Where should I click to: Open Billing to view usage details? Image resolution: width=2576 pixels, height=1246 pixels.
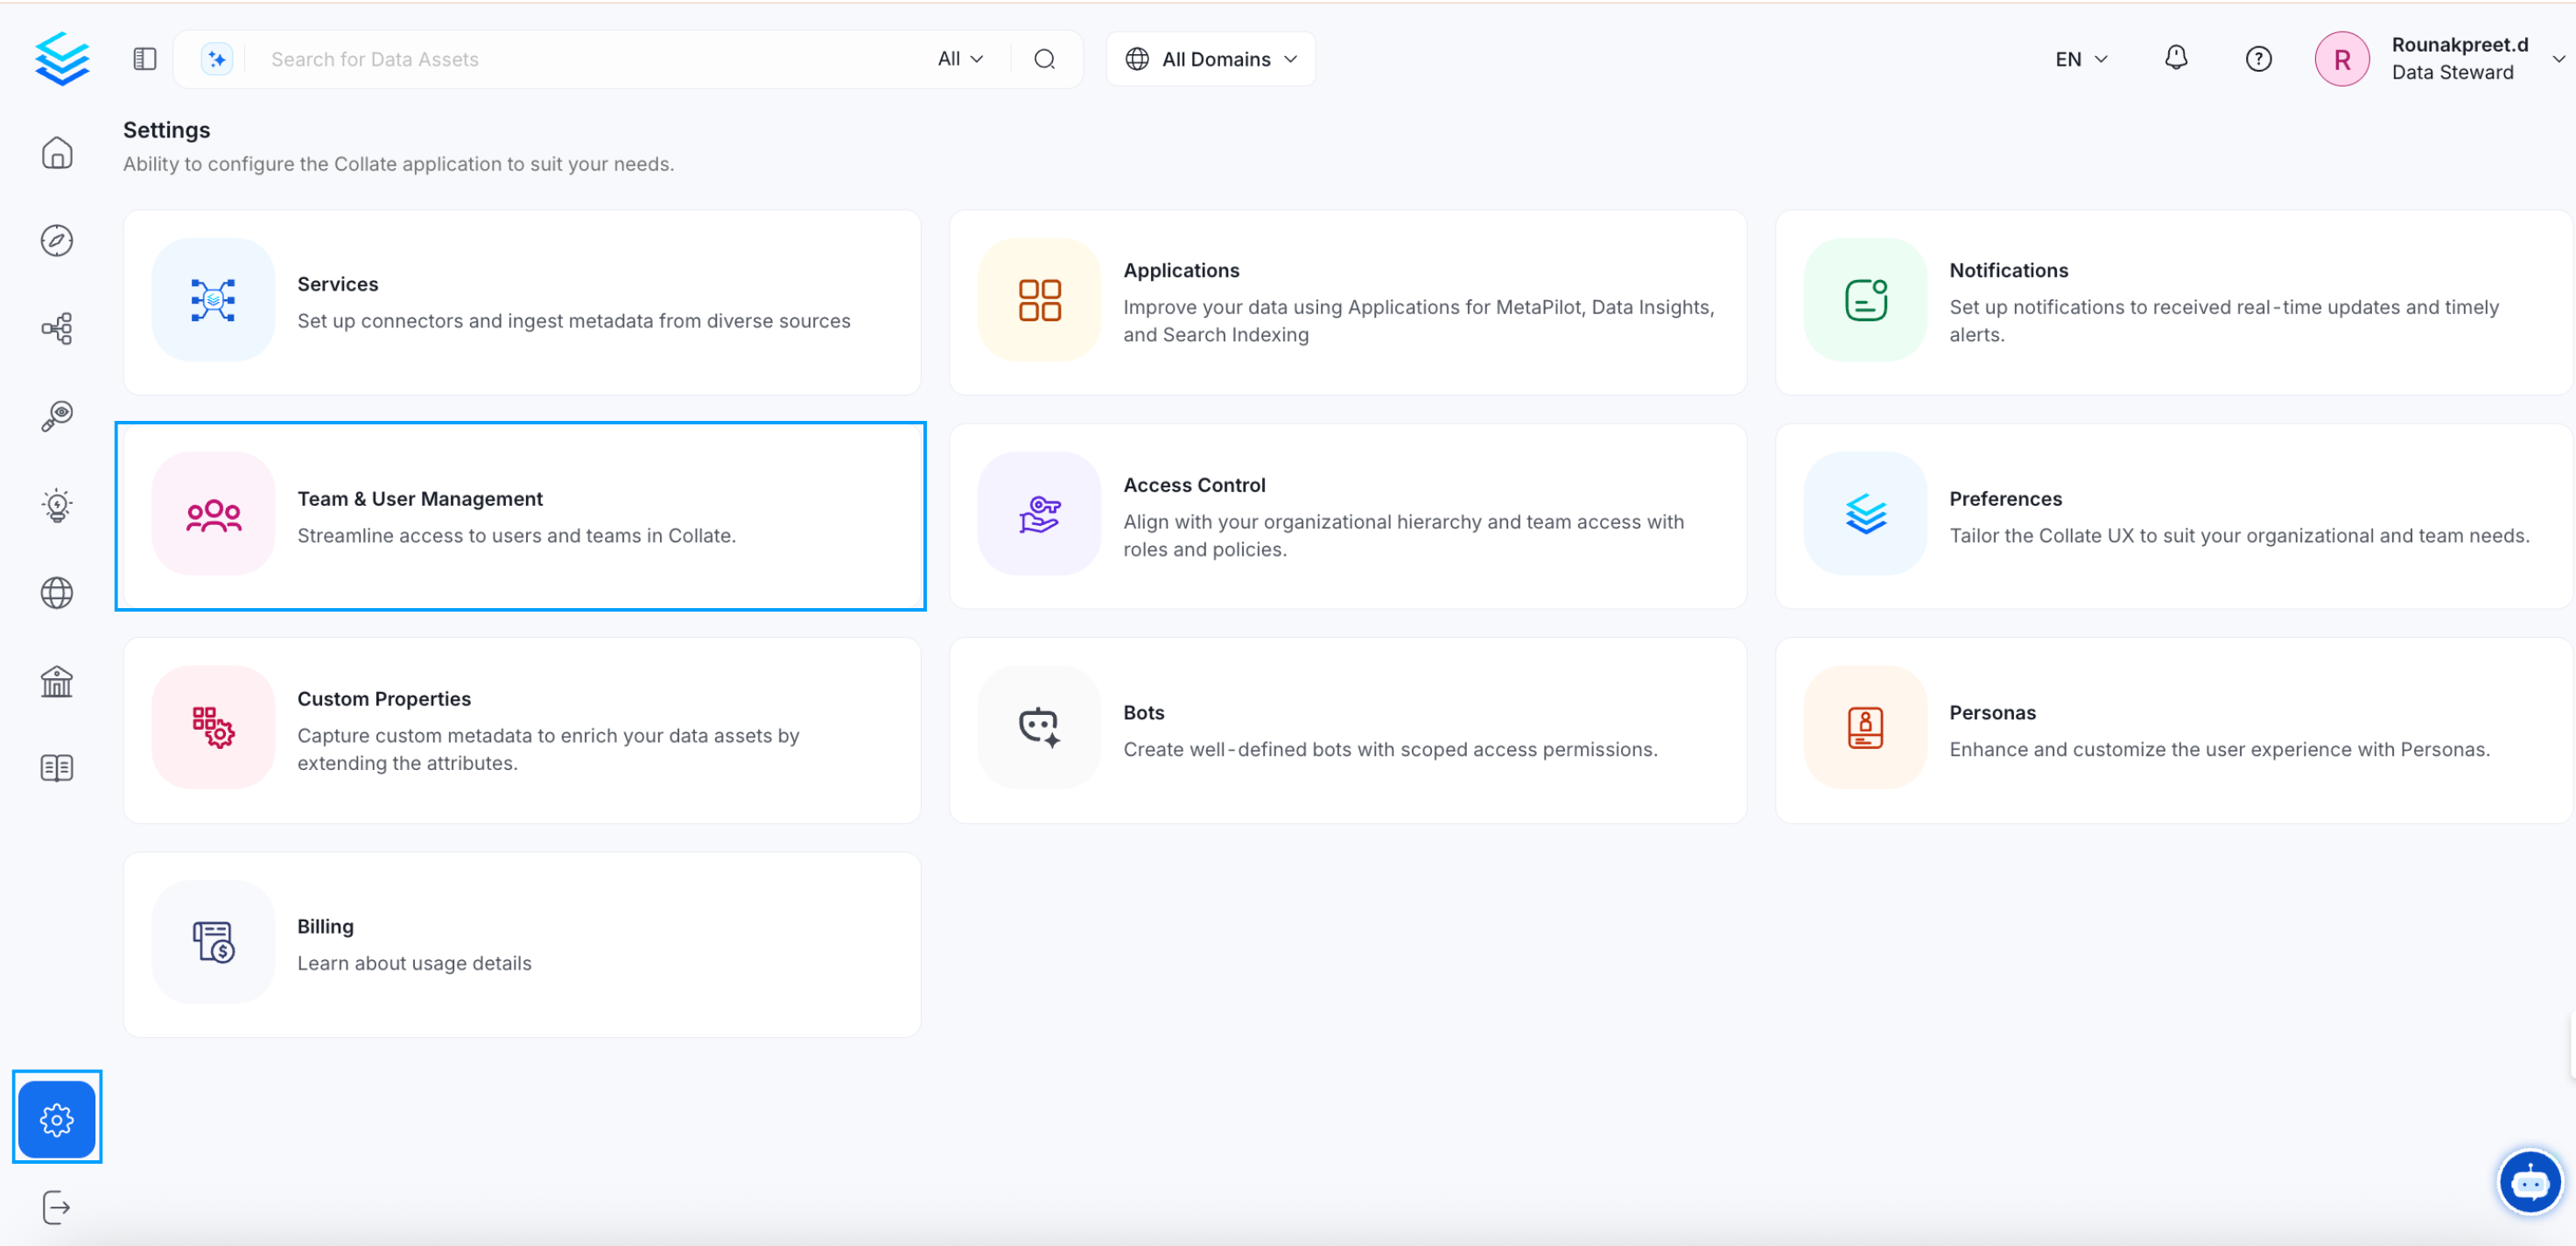(x=521, y=943)
